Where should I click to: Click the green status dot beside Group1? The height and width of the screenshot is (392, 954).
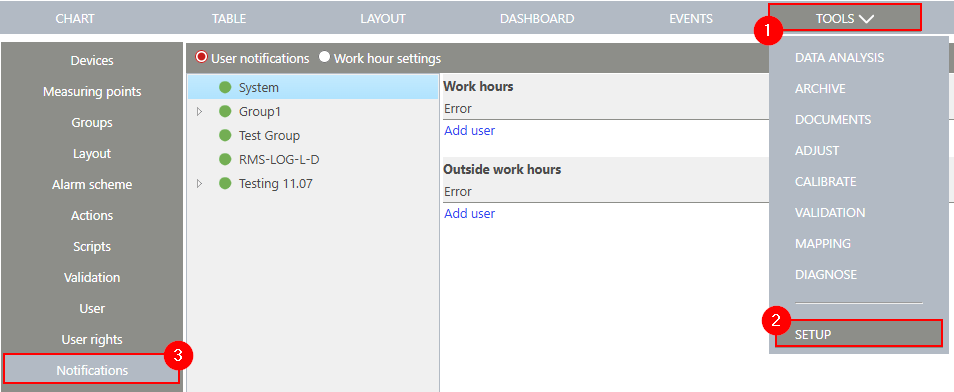(x=225, y=111)
